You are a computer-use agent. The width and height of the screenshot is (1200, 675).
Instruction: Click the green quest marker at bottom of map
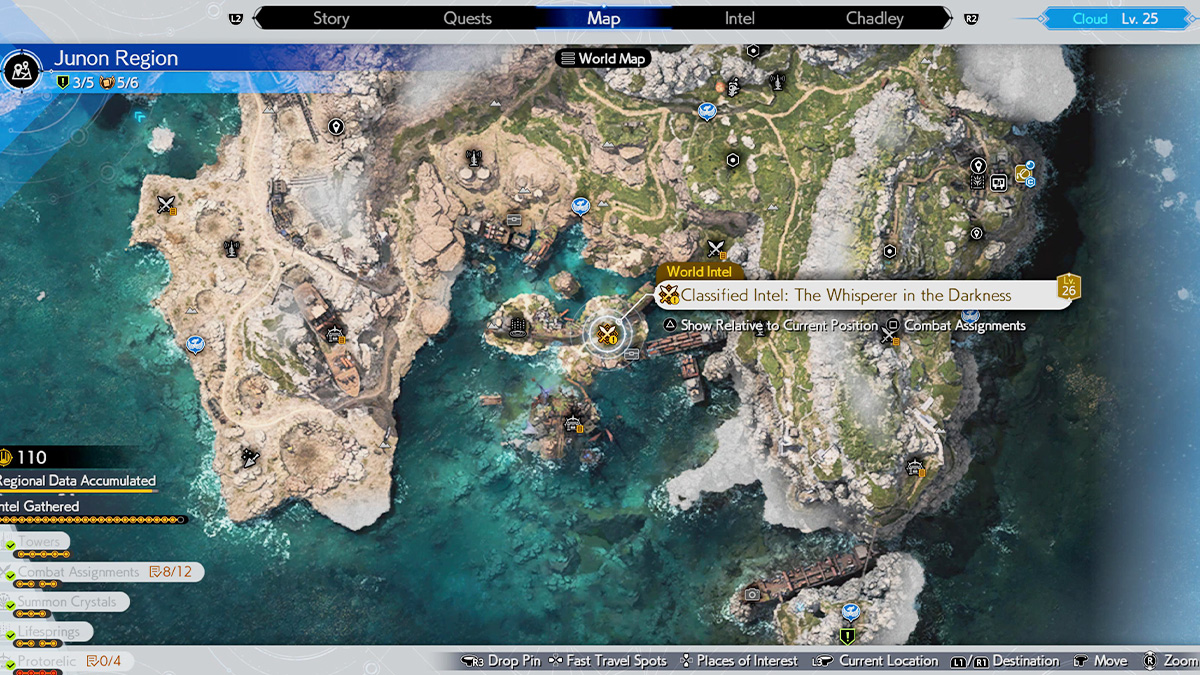pyautogui.click(x=847, y=635)
